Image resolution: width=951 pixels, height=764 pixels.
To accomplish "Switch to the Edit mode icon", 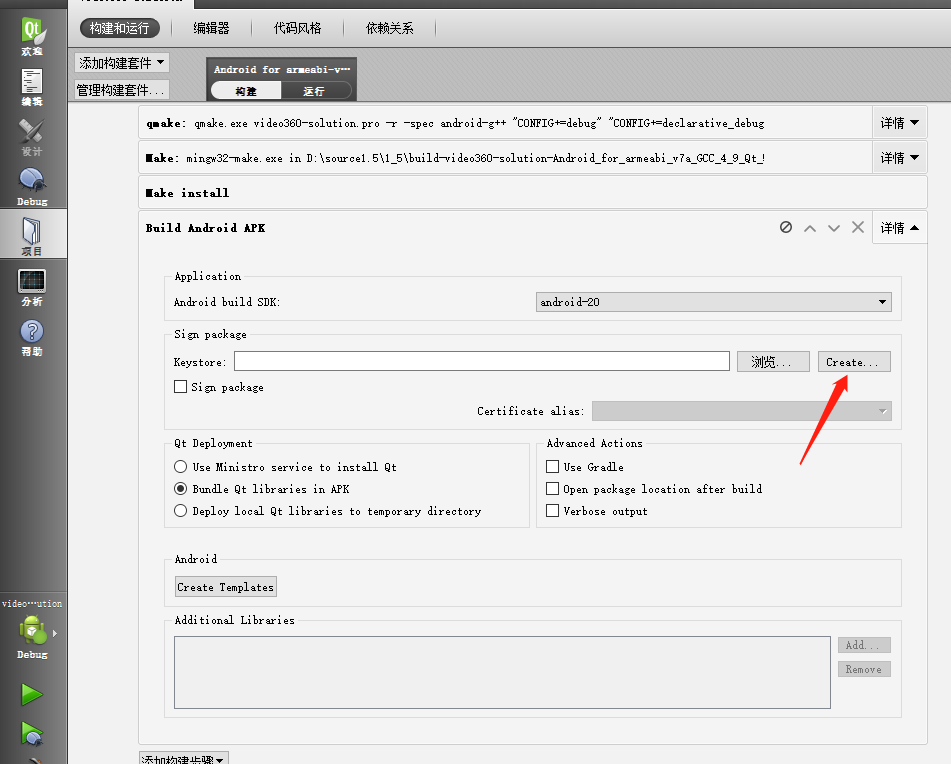I will (33, 87).
